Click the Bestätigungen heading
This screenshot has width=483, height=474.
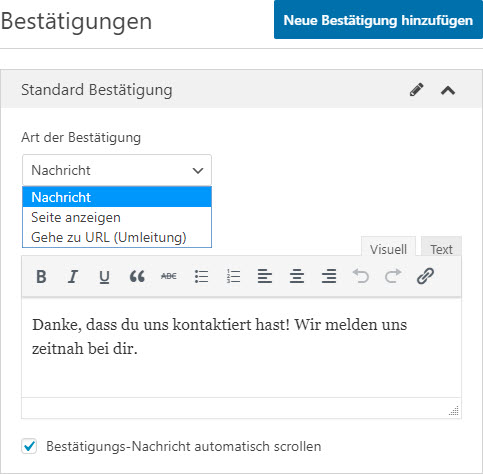76,22
